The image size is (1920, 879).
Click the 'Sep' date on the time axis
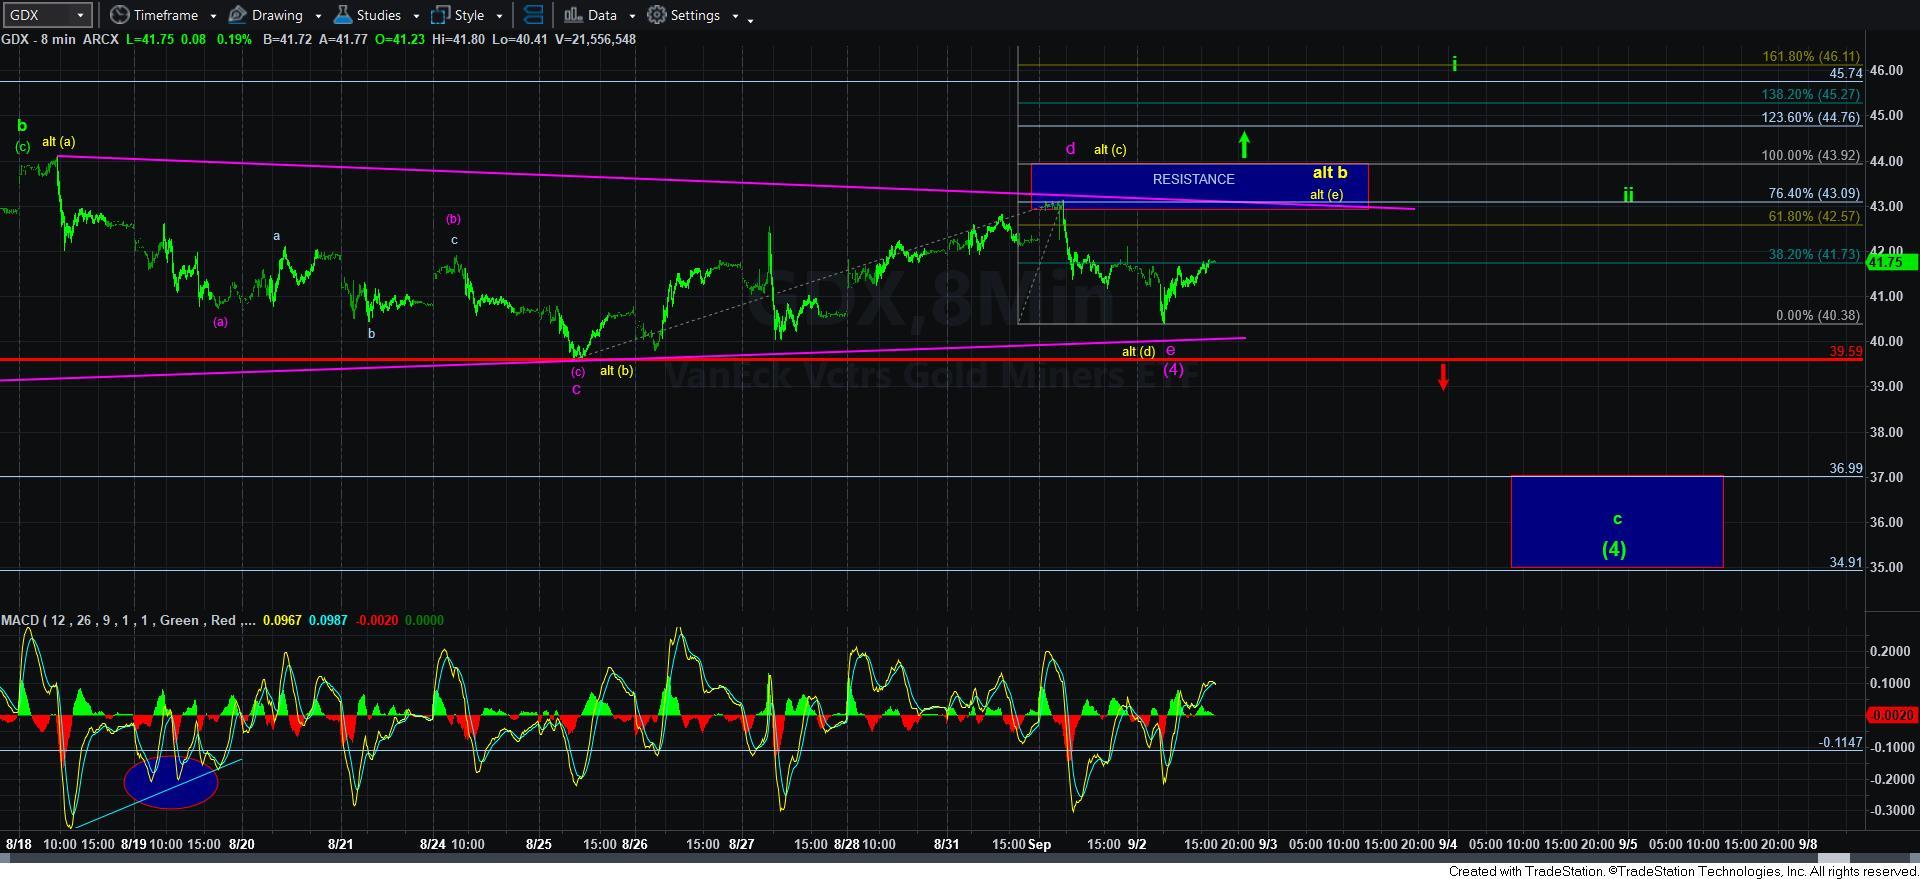point(1039,844)
